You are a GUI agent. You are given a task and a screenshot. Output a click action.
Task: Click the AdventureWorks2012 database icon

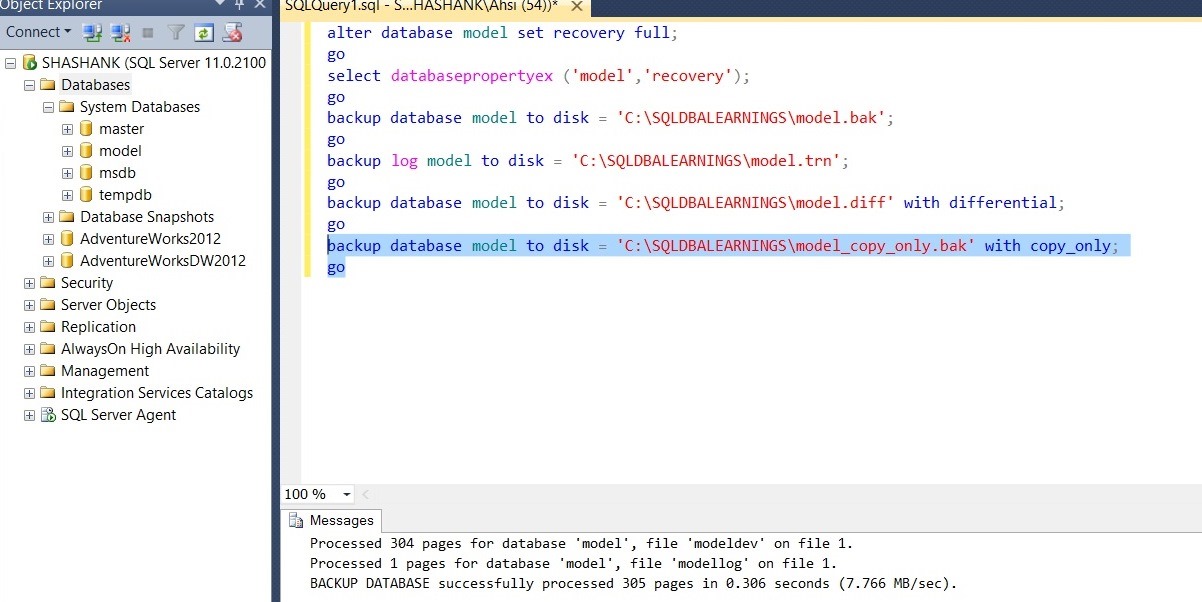[67, 239]
